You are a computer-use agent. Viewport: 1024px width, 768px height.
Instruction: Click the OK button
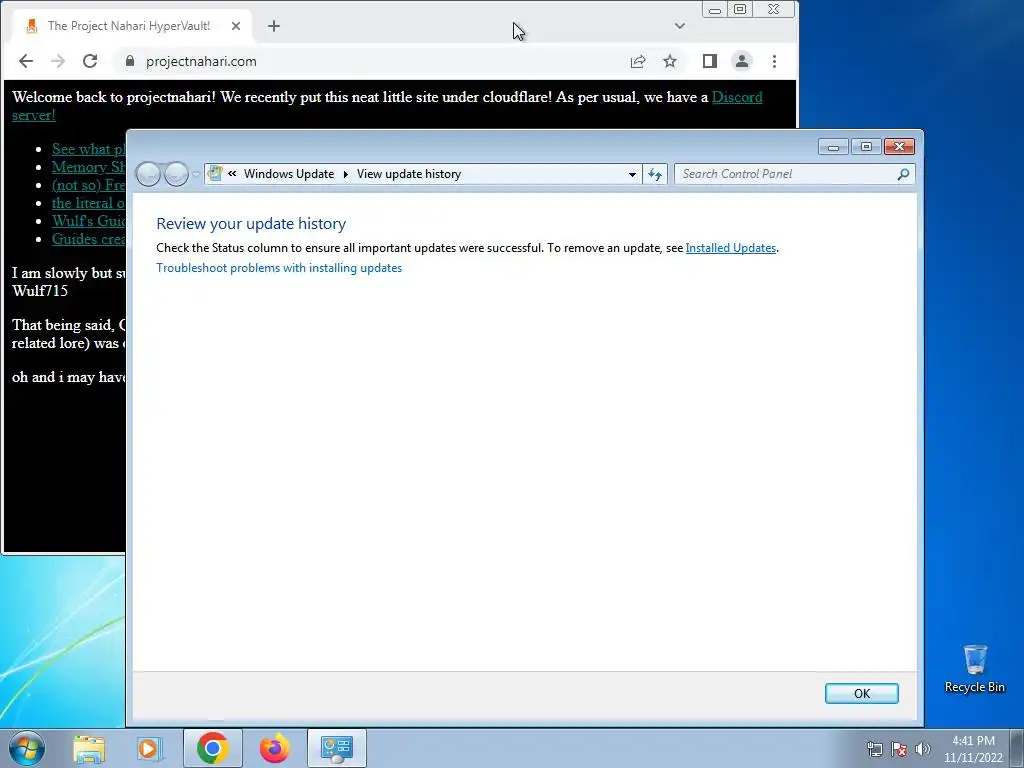[x=861, y=694]
